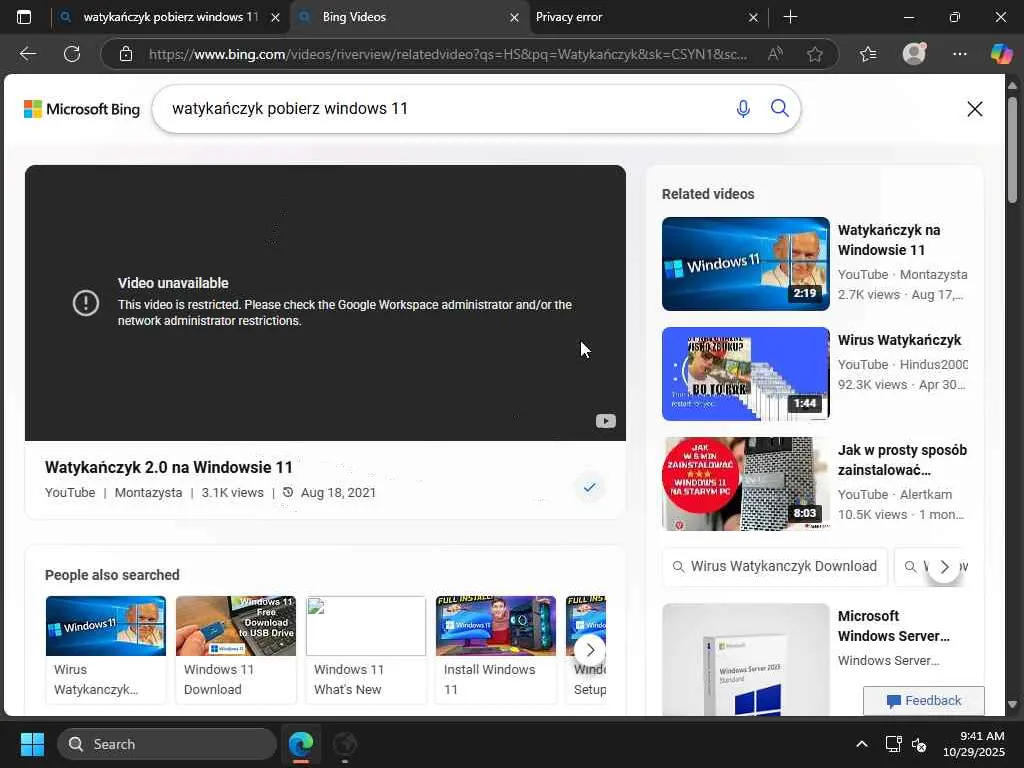Open the browser profile avatar

click(914, 54)
